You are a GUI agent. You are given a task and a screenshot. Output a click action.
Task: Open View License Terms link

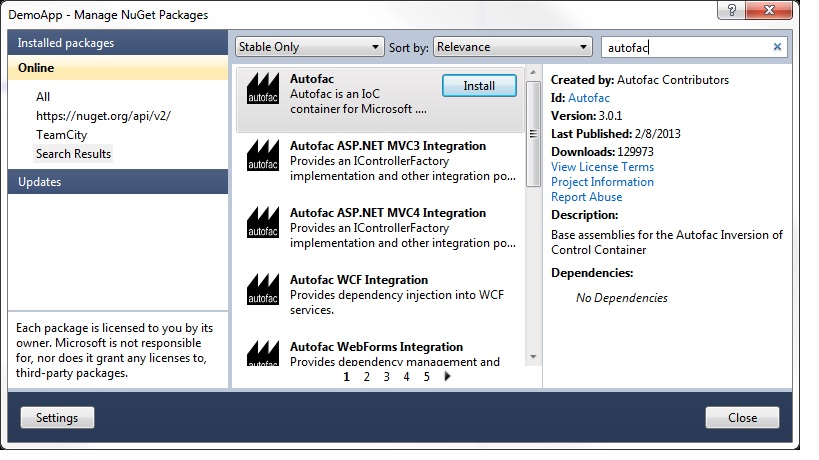tap(602, 167)
